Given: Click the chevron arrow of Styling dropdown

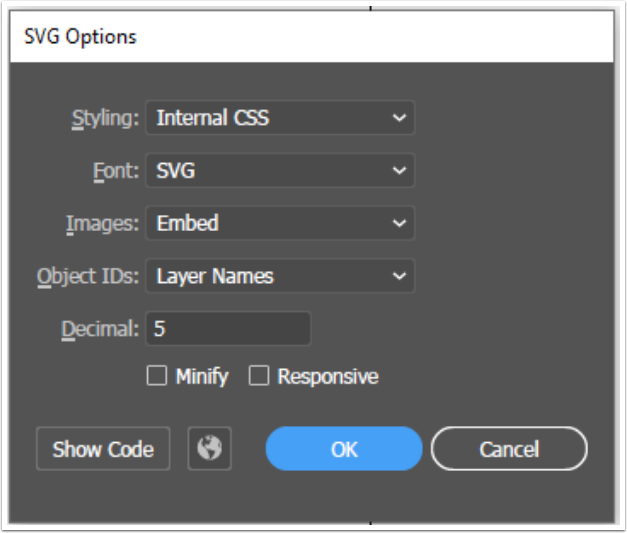Looking at the screenshot, I should click(x=399, y=118).
